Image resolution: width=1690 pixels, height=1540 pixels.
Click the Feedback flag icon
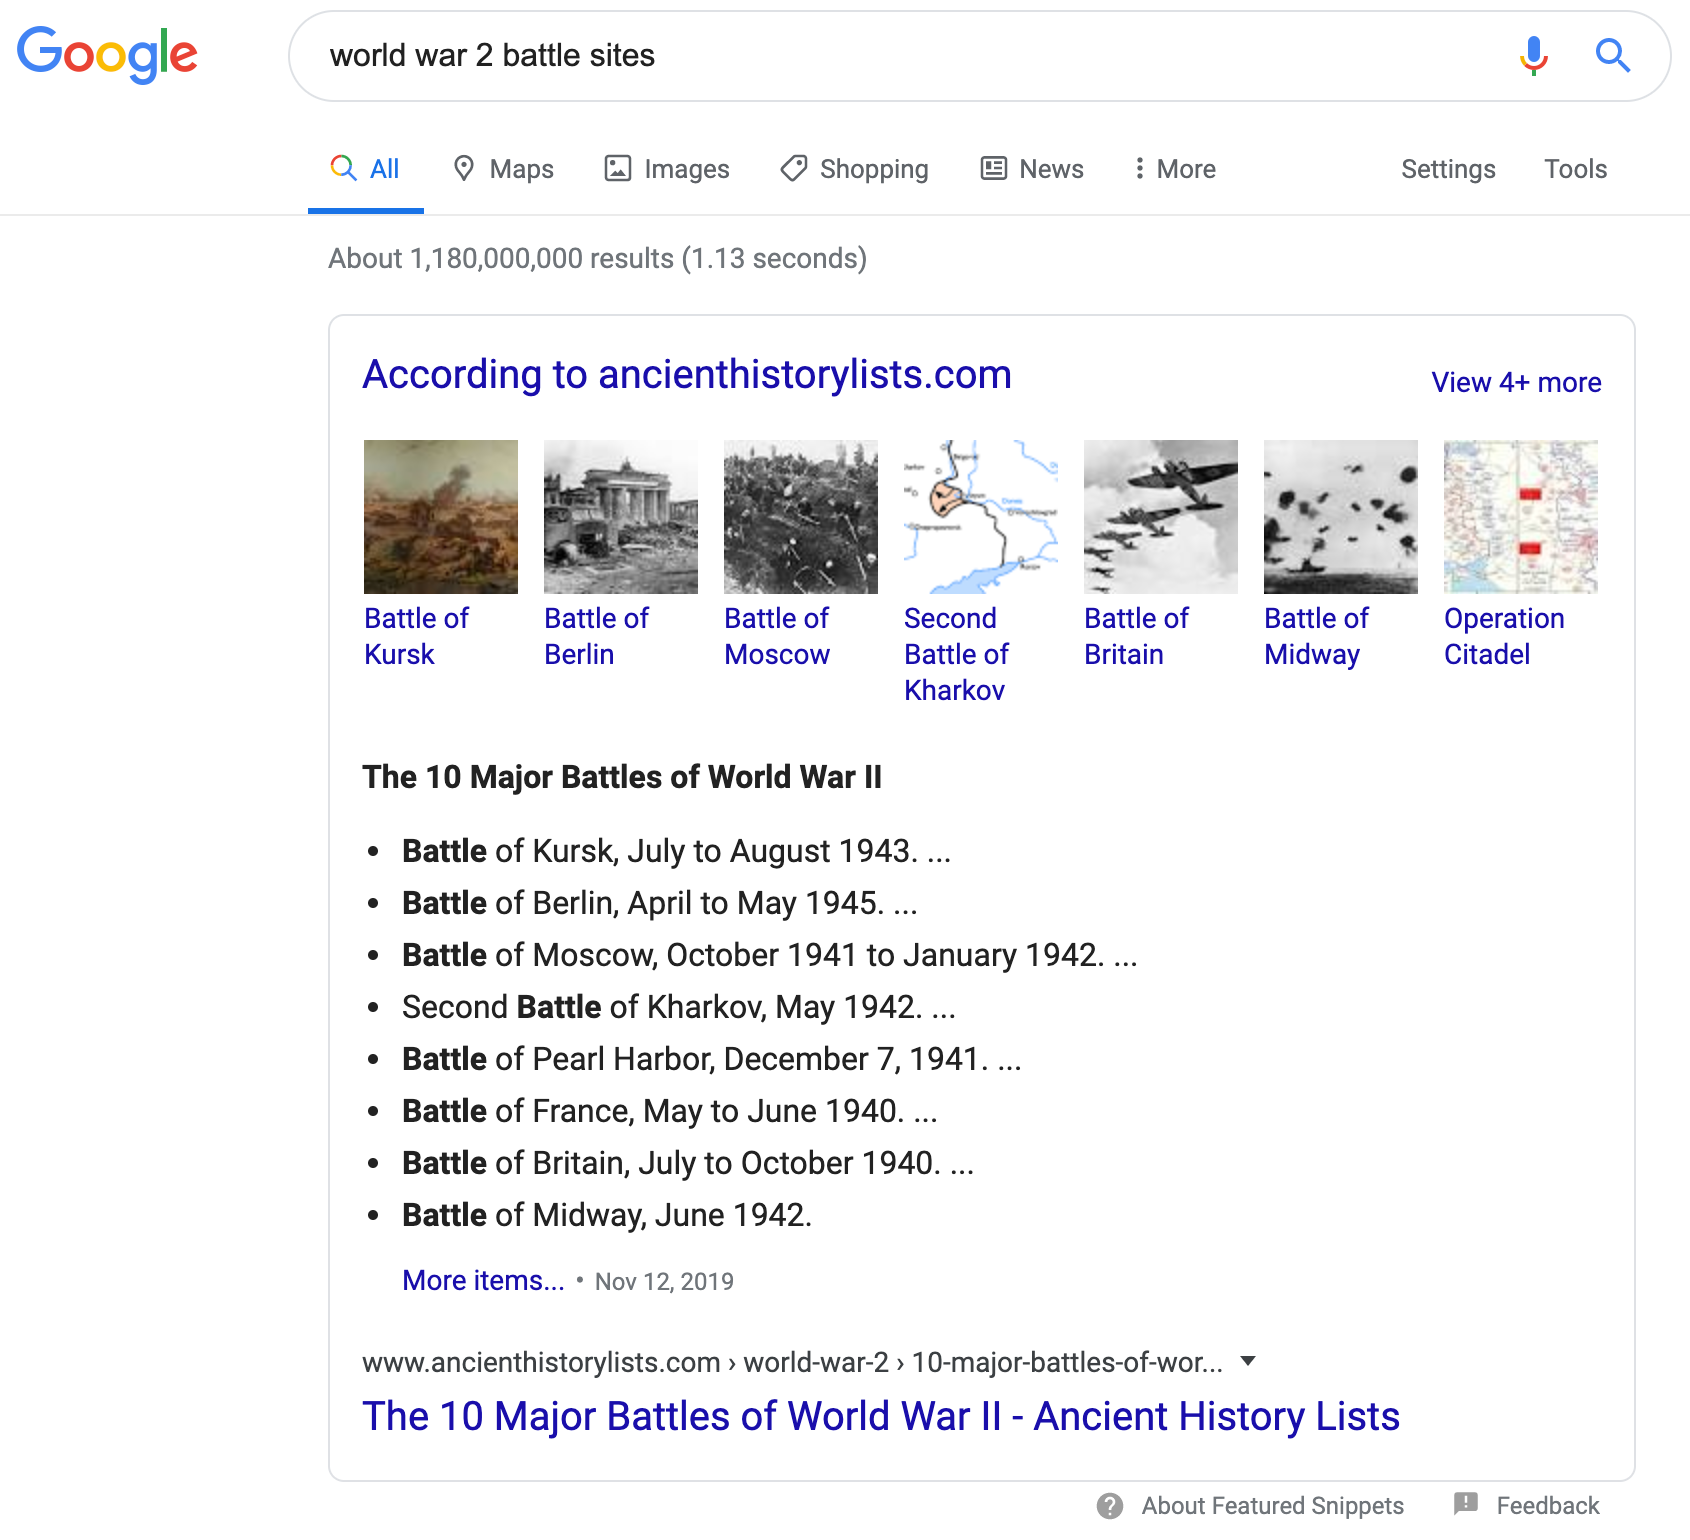click(x=1466, y=1504)
